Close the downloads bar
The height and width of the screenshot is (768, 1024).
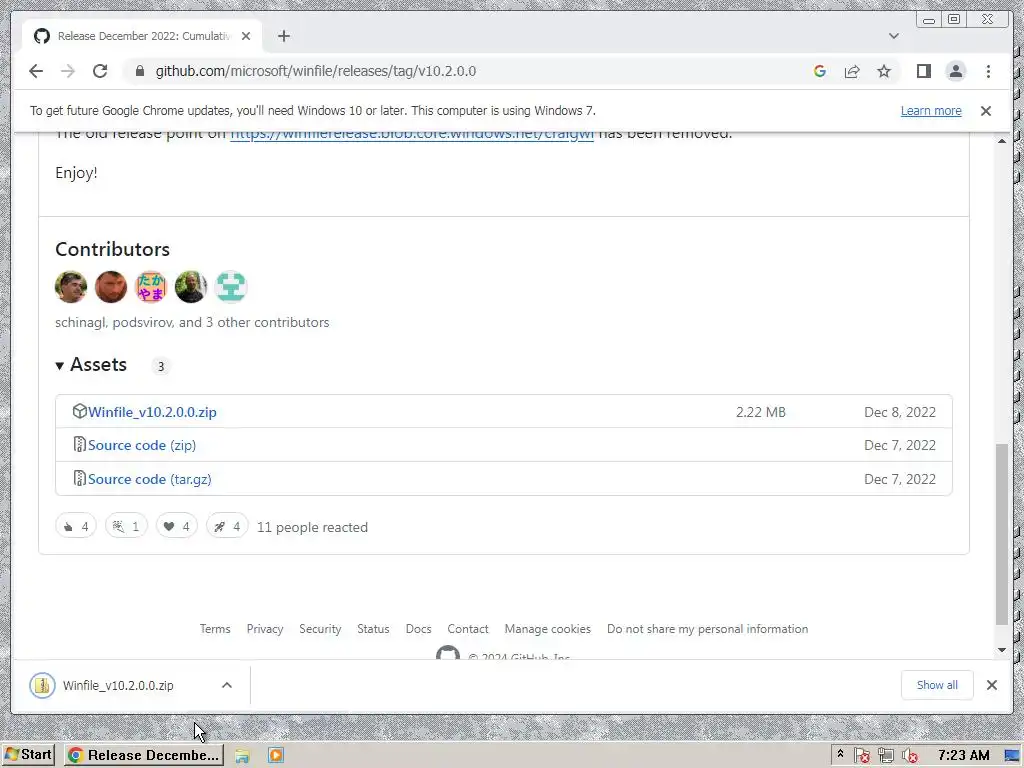click(x=991, y=685)
